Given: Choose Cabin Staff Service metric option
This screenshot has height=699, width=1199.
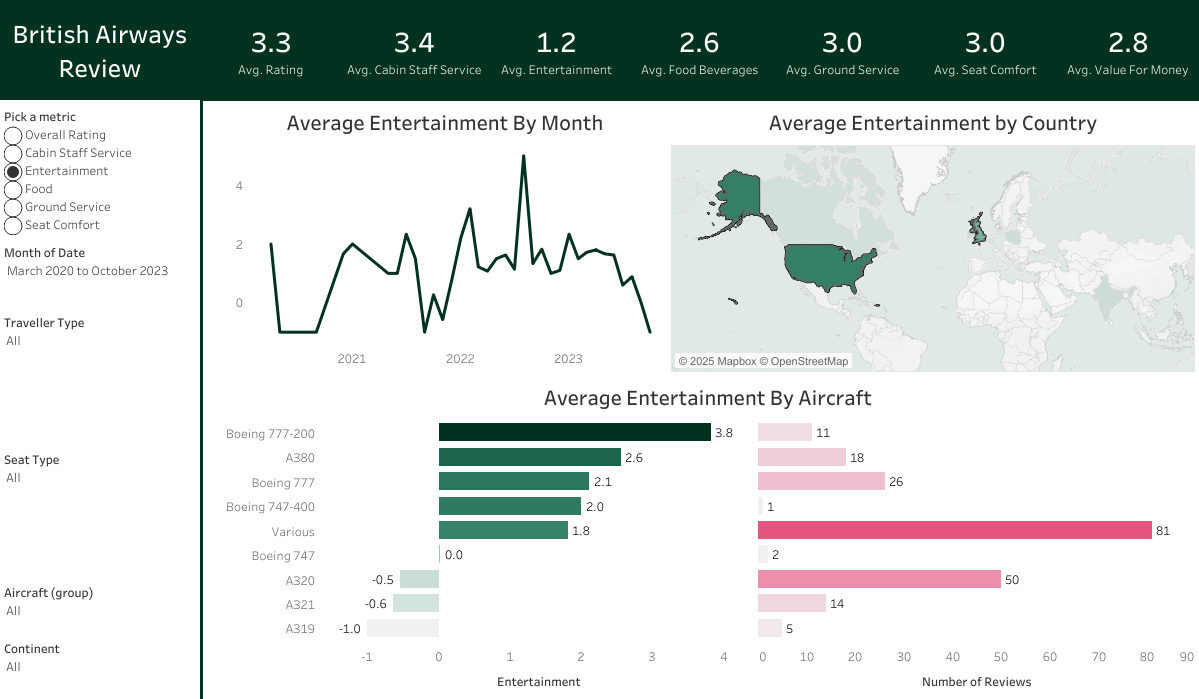Looking at the screenshot, I should (13, 153).
